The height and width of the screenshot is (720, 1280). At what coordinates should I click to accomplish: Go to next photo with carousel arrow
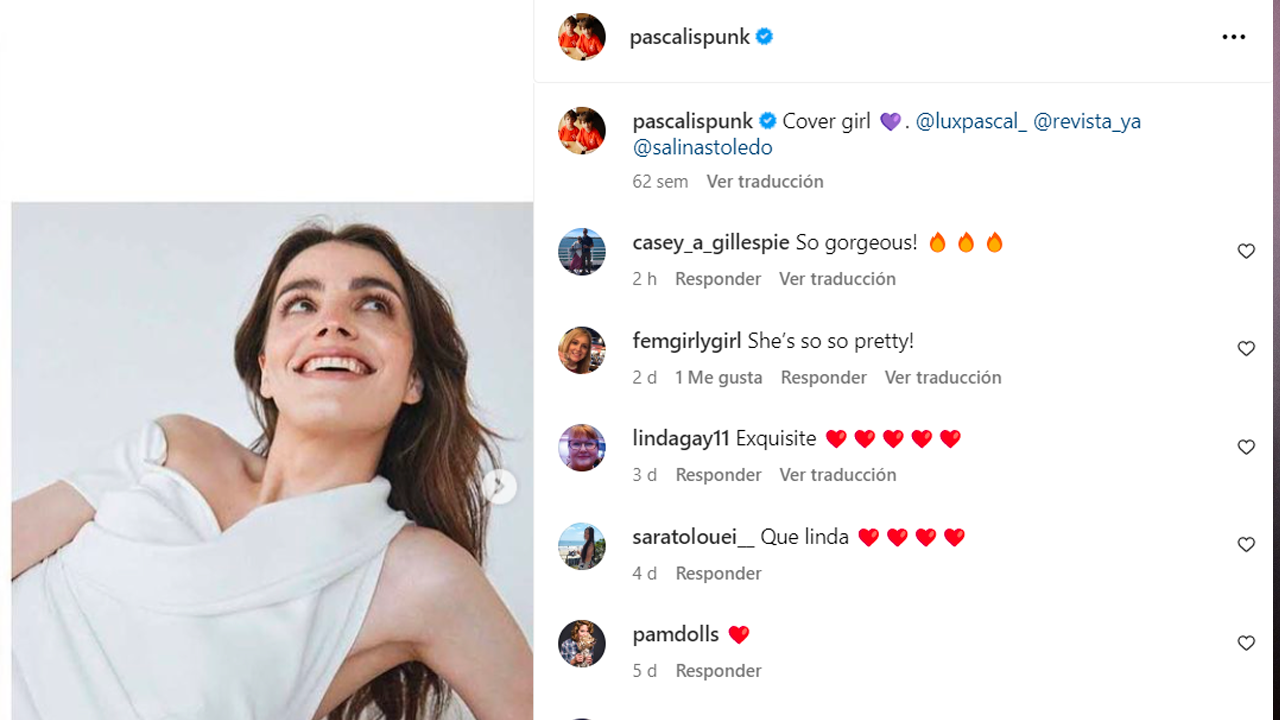point(499,487)
